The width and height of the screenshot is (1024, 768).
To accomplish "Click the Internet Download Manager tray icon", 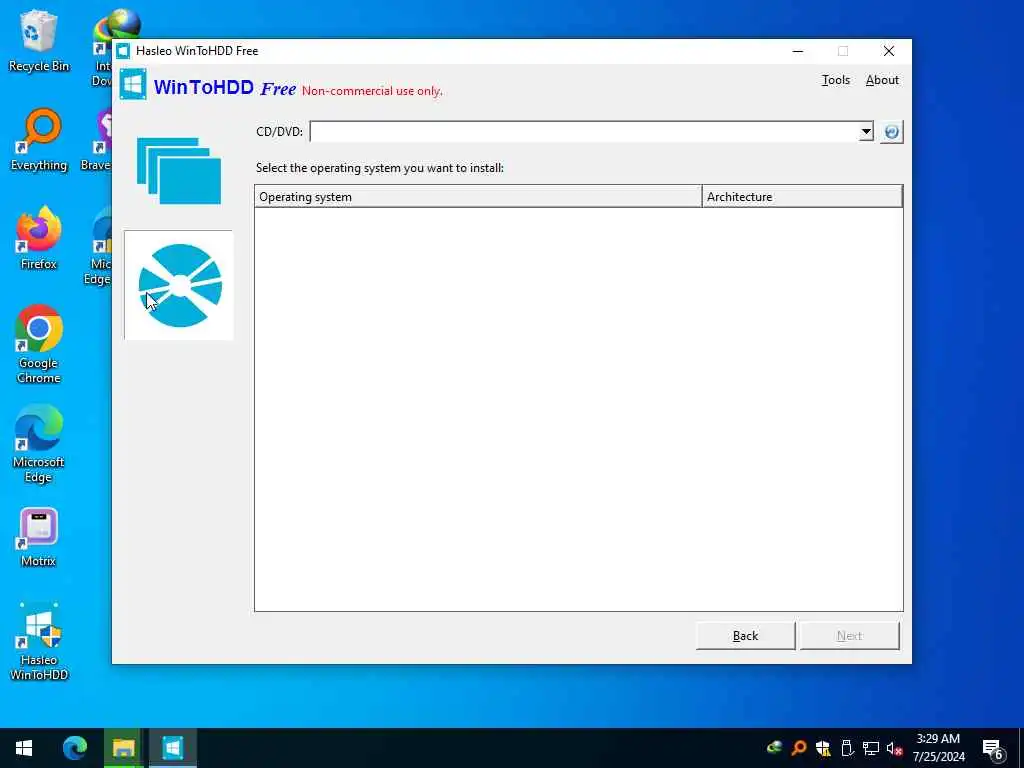I will [775, 748].
